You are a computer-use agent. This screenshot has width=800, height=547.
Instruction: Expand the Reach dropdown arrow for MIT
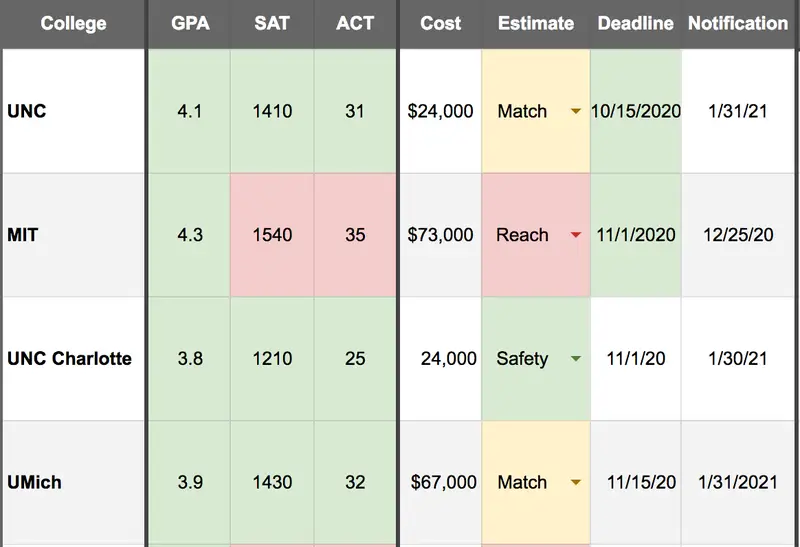[575, 235]
